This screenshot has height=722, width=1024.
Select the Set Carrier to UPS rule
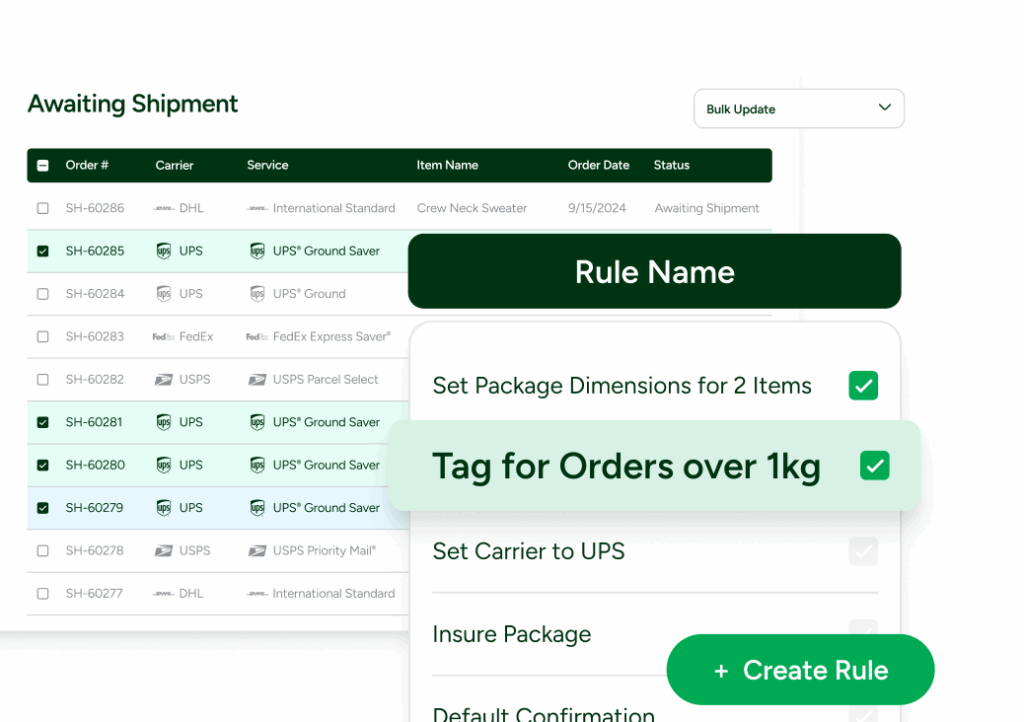tap(528, 551)
